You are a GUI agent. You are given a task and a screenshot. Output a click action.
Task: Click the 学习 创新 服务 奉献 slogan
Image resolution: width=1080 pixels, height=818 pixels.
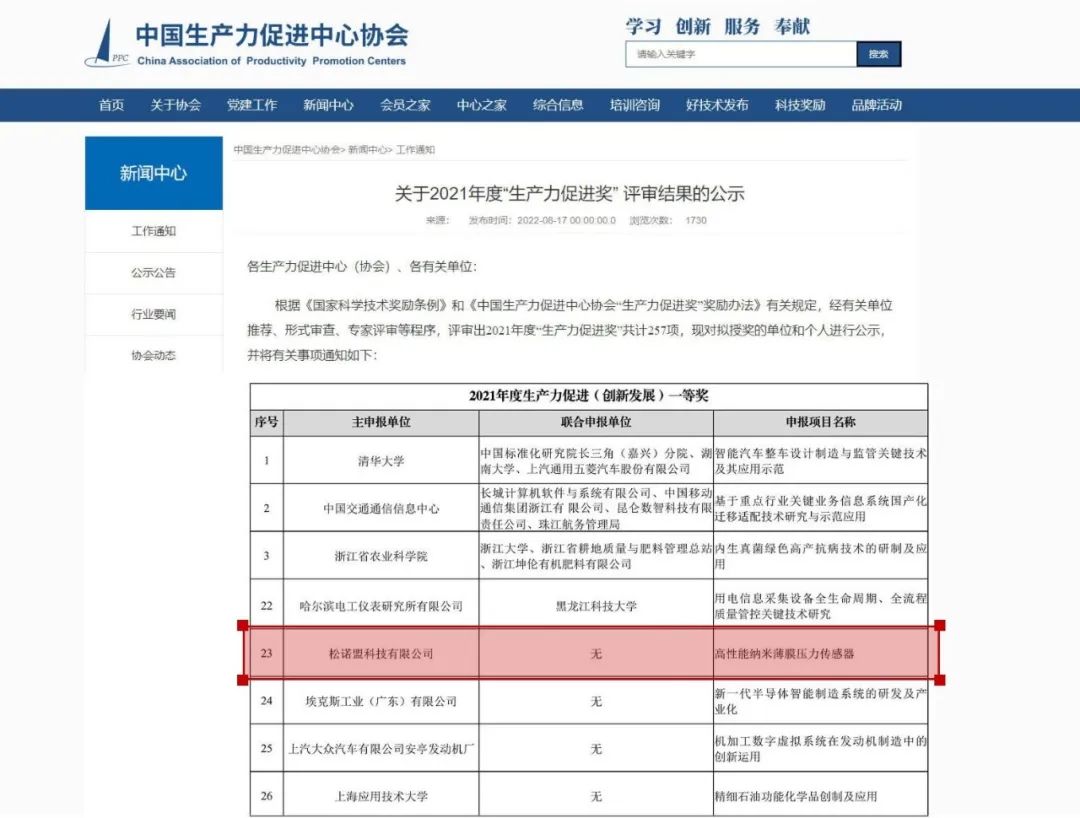click(718, 27)
